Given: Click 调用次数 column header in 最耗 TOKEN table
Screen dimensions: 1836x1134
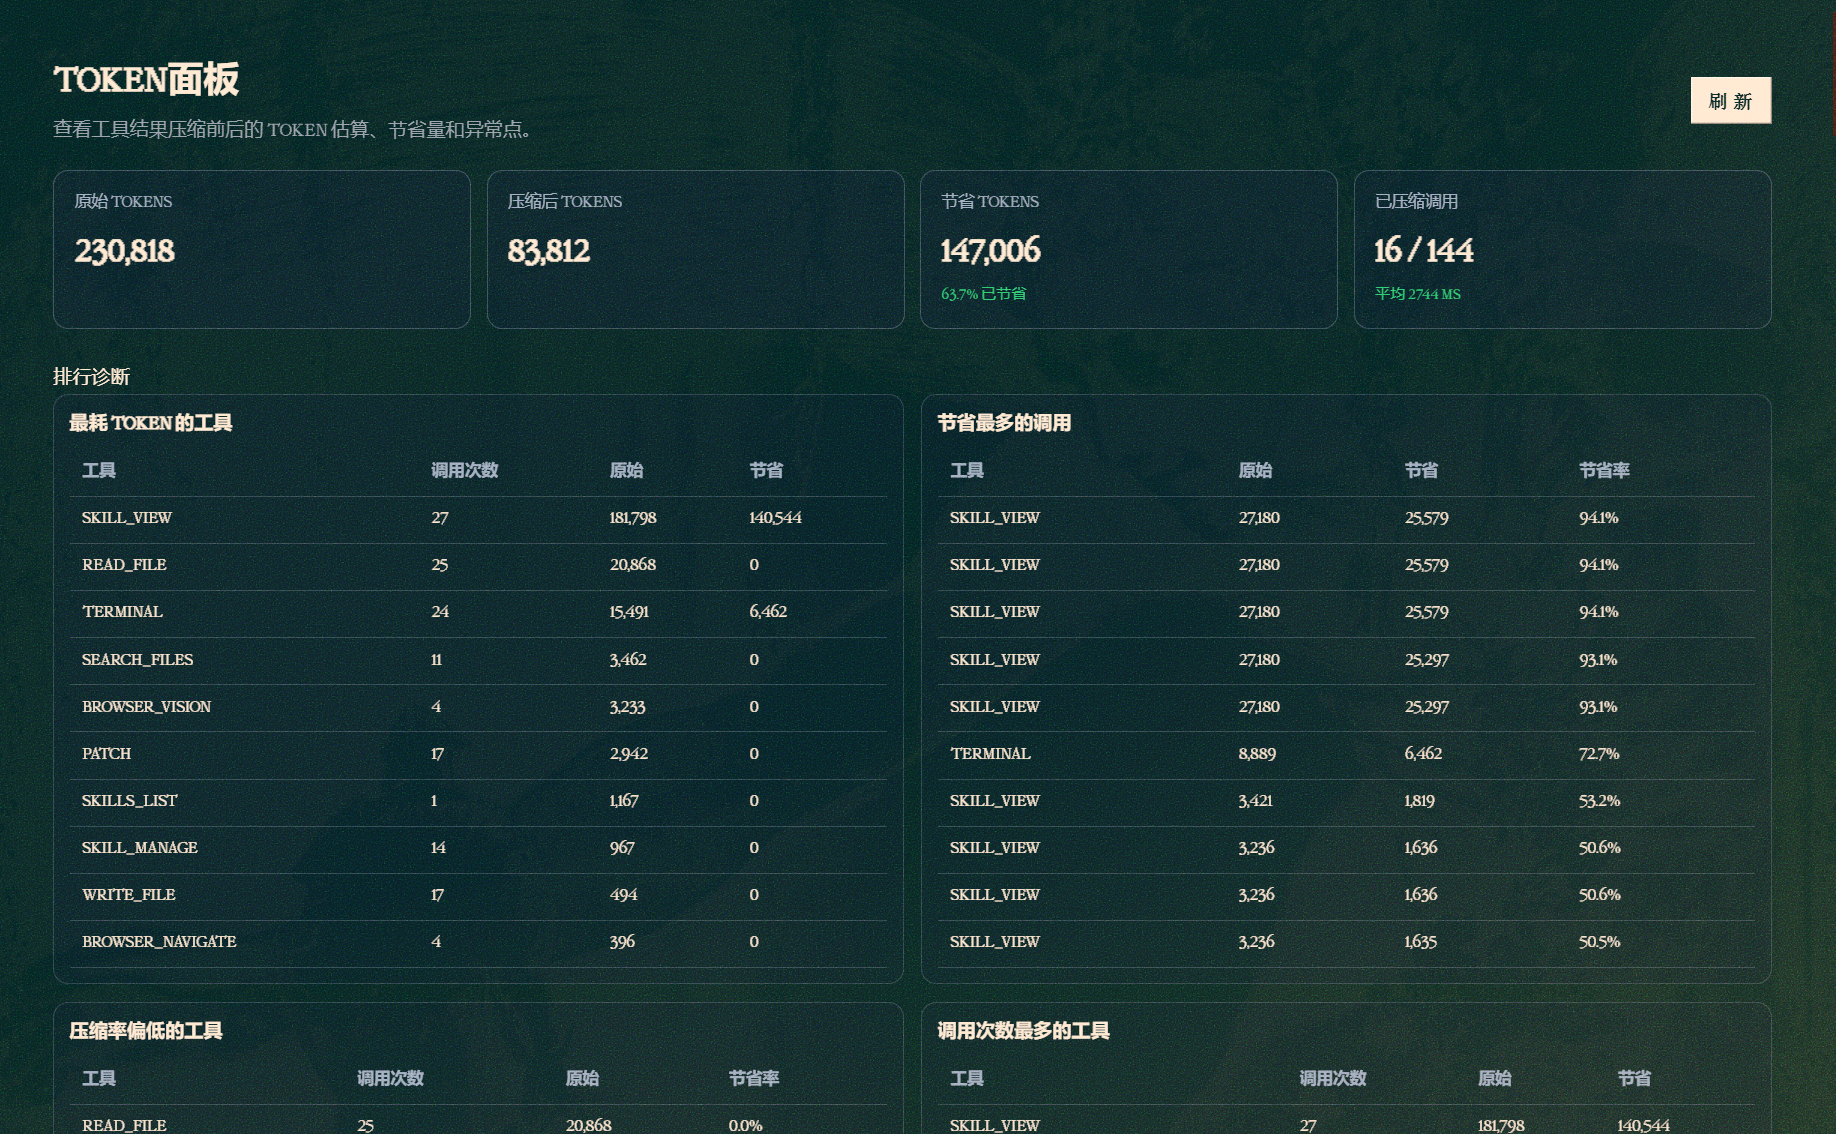Looking at the screenshot, I should 464,470.
